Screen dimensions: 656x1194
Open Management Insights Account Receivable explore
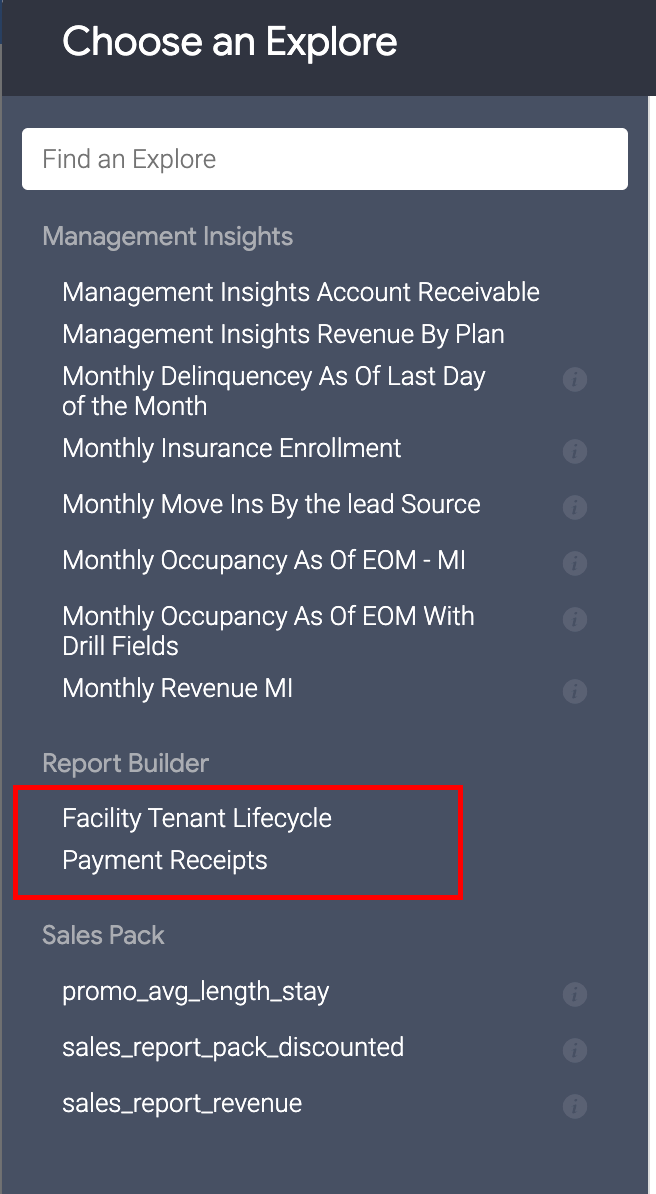pos(300,292)
